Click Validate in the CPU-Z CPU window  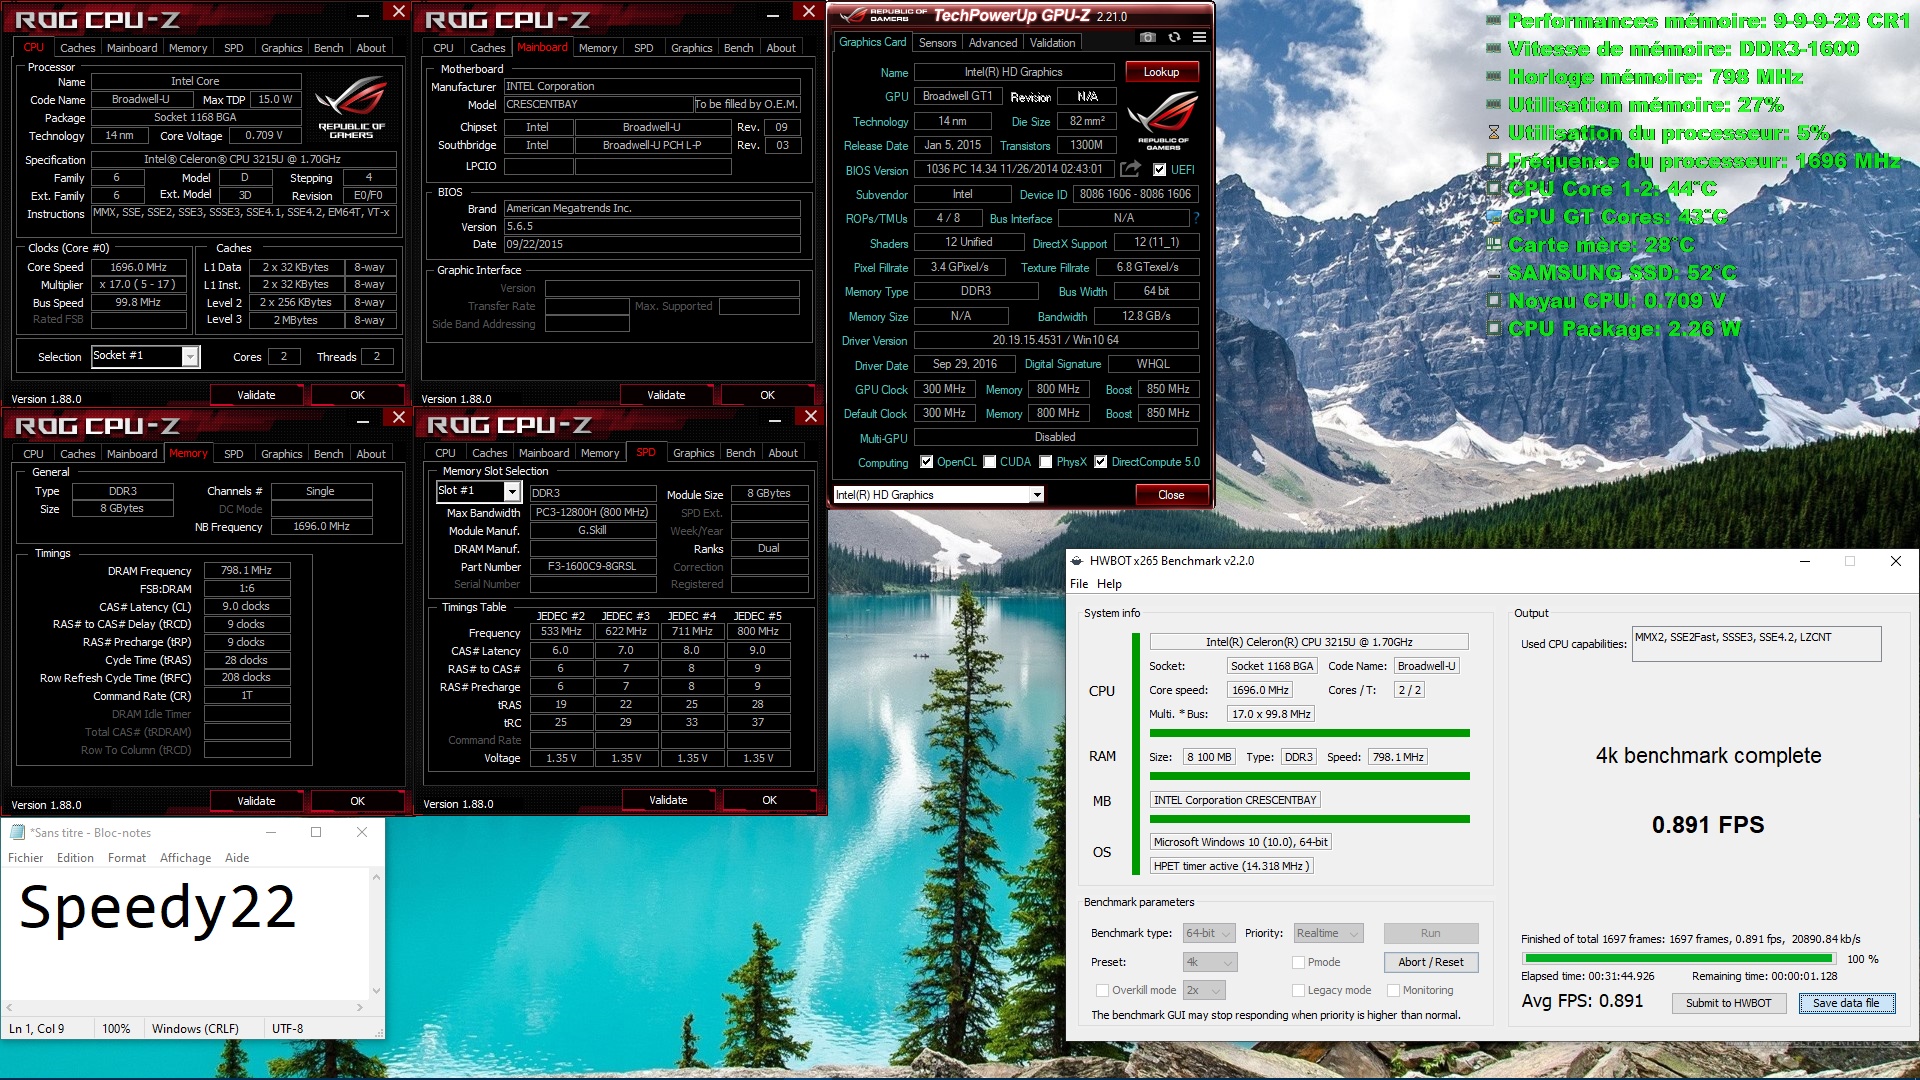click(256, 395)
